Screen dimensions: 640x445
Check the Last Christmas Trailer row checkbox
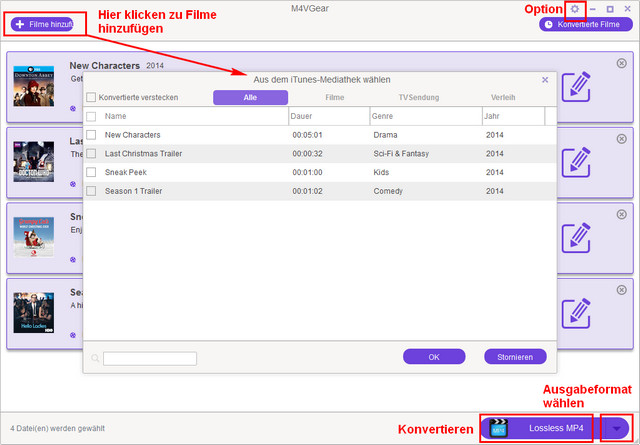pos(91,154)
